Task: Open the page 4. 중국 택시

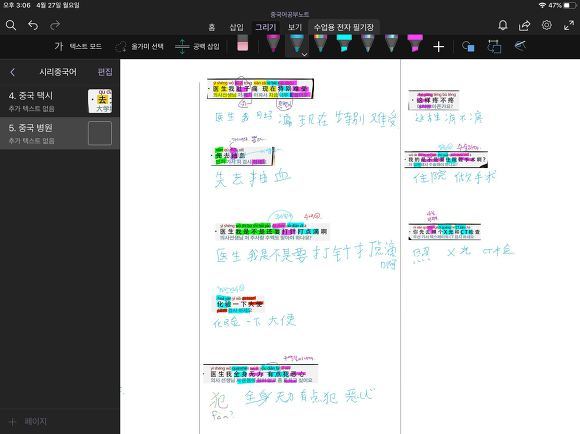Action: [60, 101]
